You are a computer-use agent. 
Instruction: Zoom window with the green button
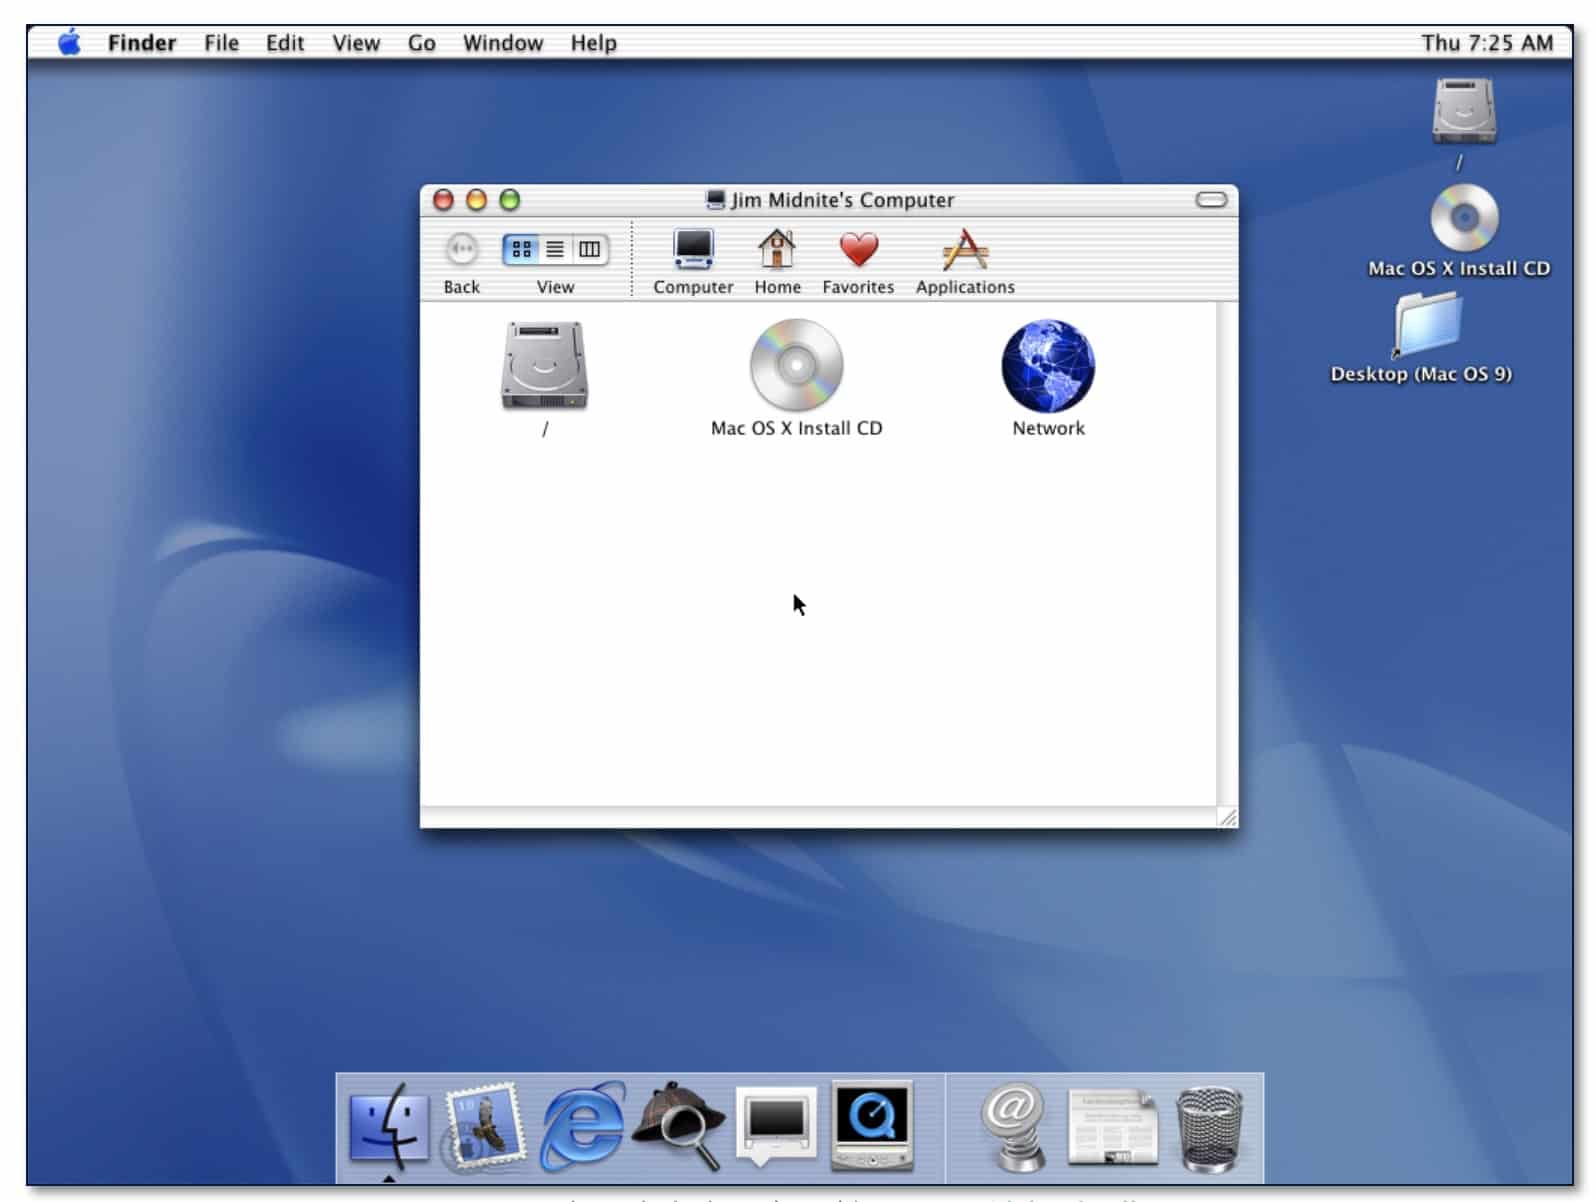(x=509, y=200)
